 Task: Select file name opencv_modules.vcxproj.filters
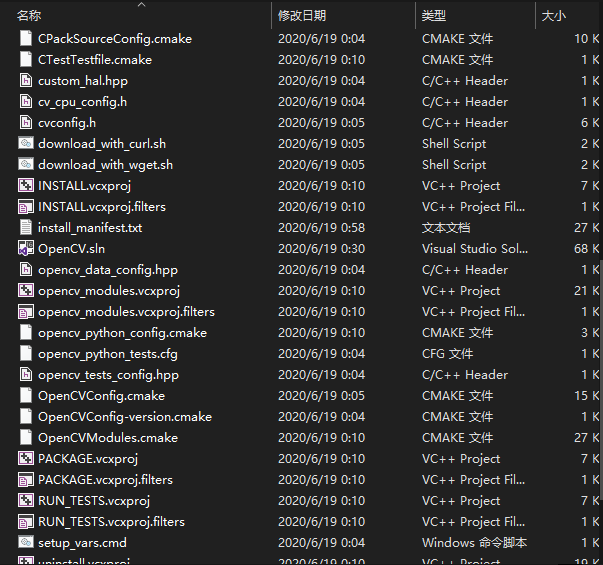pos(126,312)
